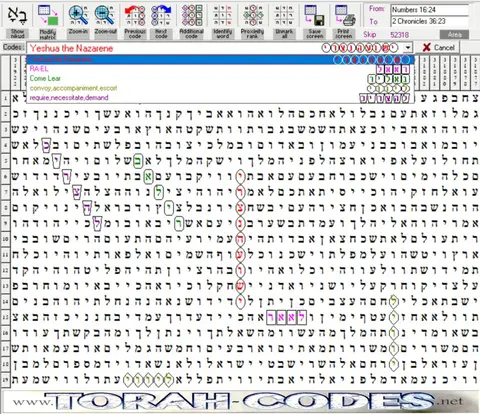This screenshot has width=480, height=414.
Task: Click the purple boxed letter in row 7
Action: (77, 192)
